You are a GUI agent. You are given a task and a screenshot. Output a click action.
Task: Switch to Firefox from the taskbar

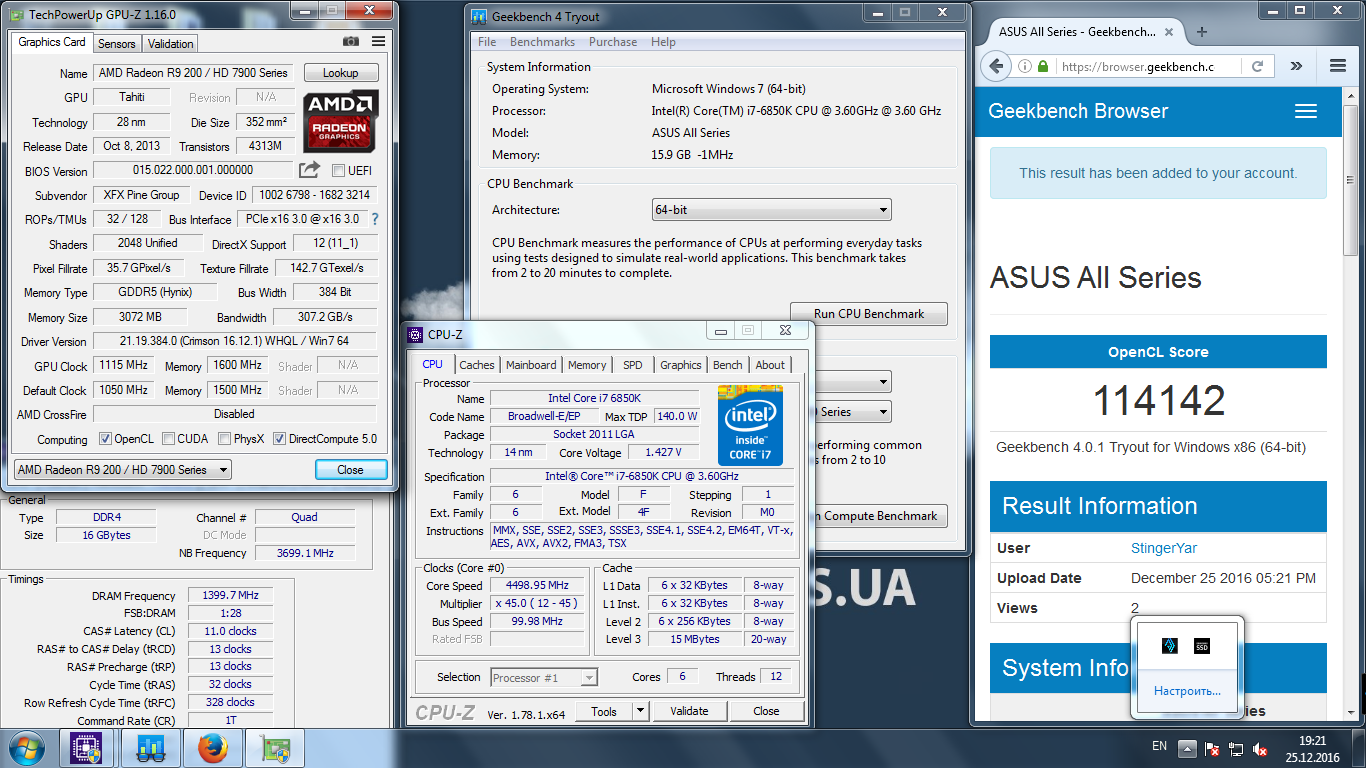click(x=212, y=748)
